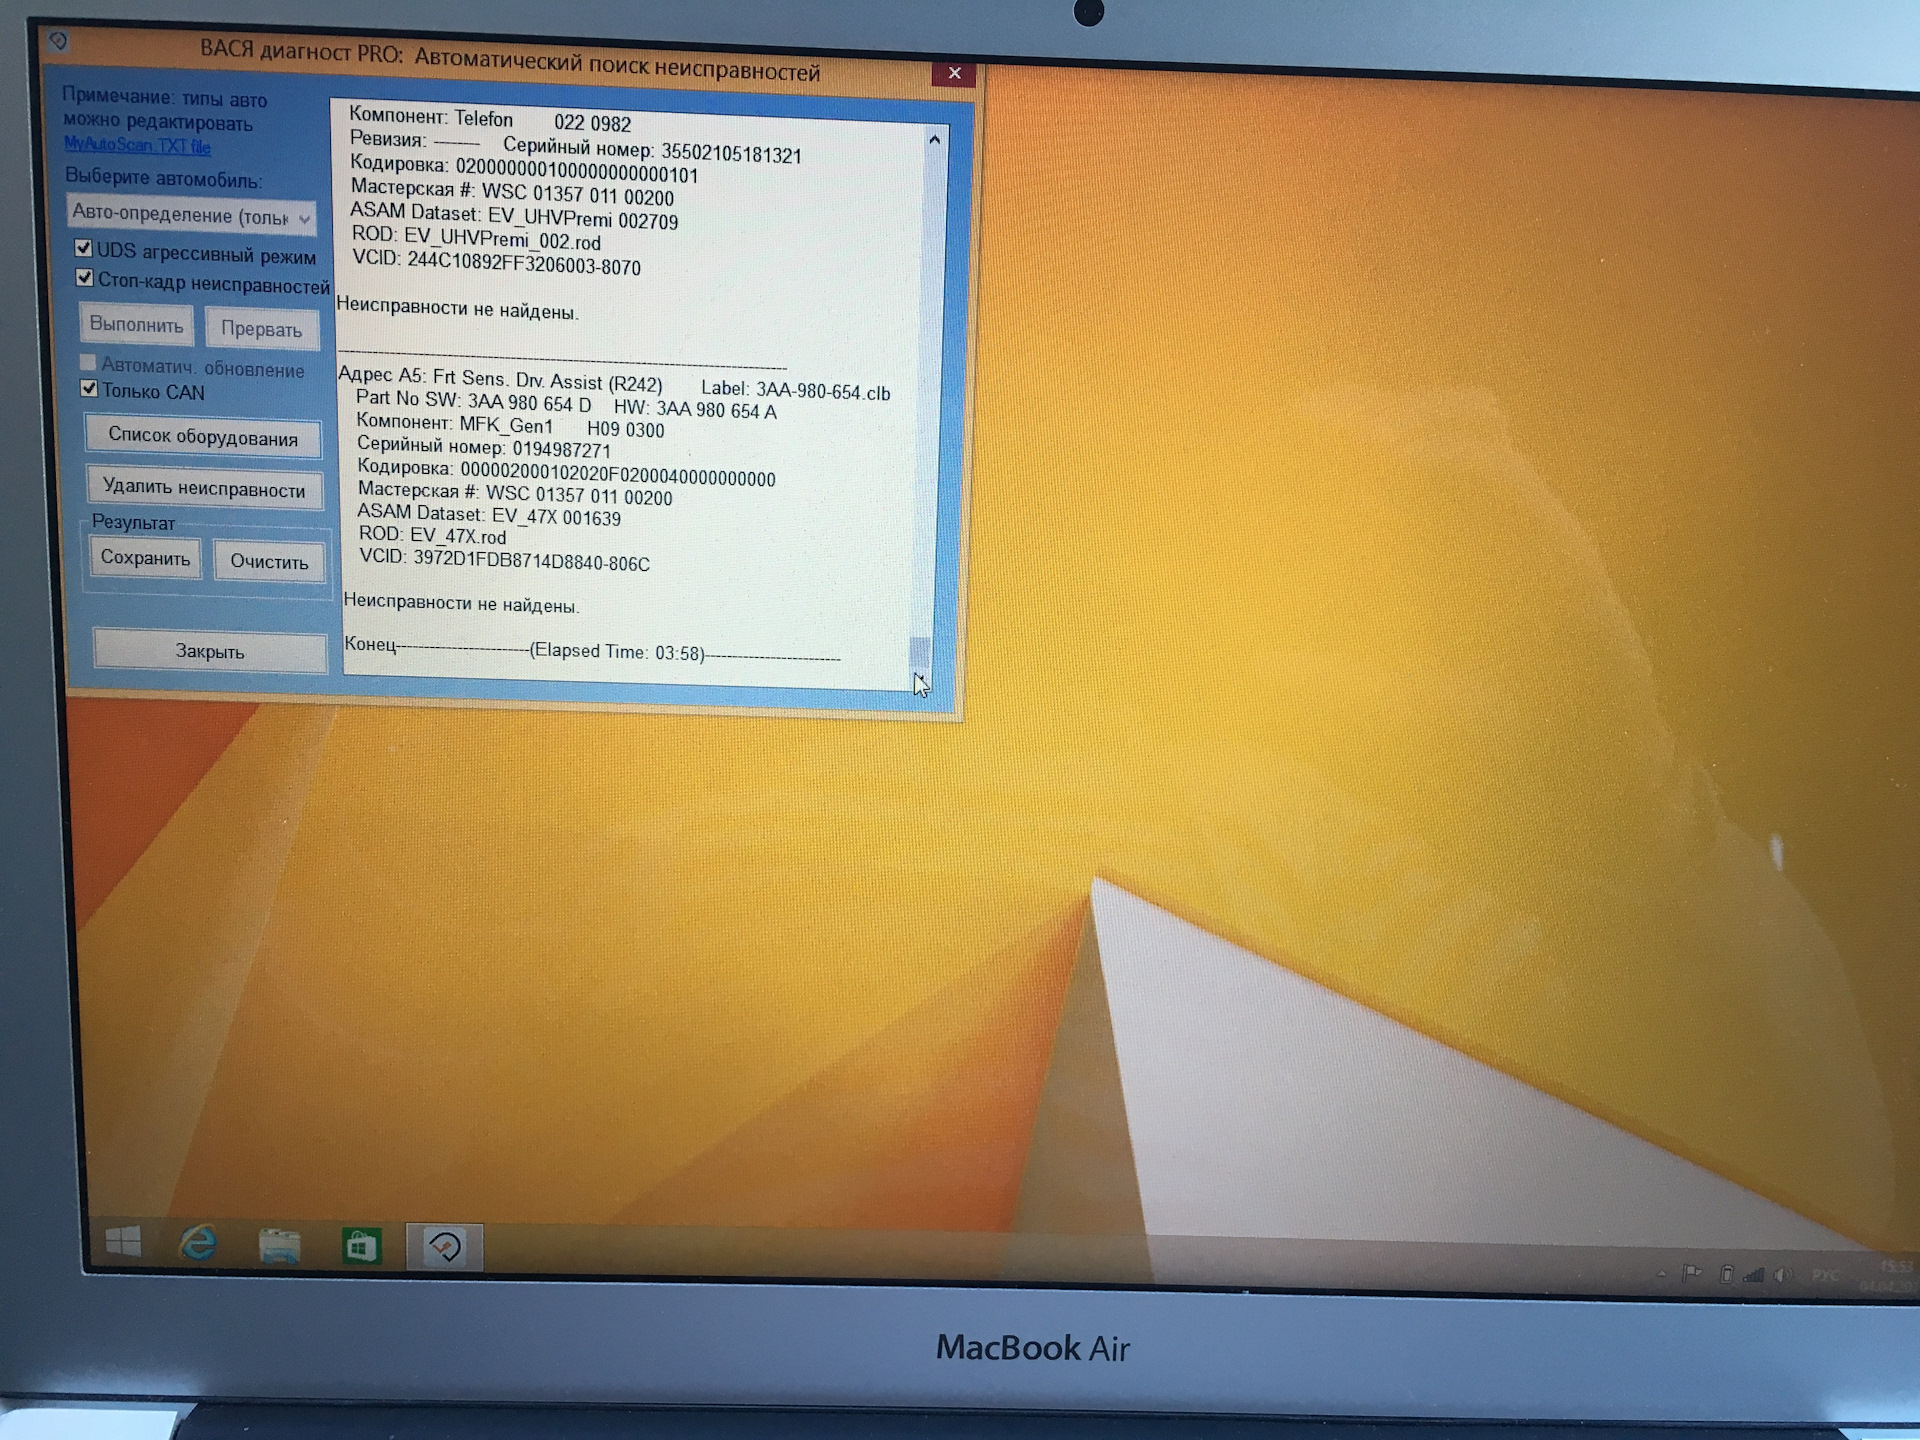Click ASAM Dataset: EV_UHVPremi 002709 line
This screenshot has width=1920, height=1440.
[x=514, y=216]
